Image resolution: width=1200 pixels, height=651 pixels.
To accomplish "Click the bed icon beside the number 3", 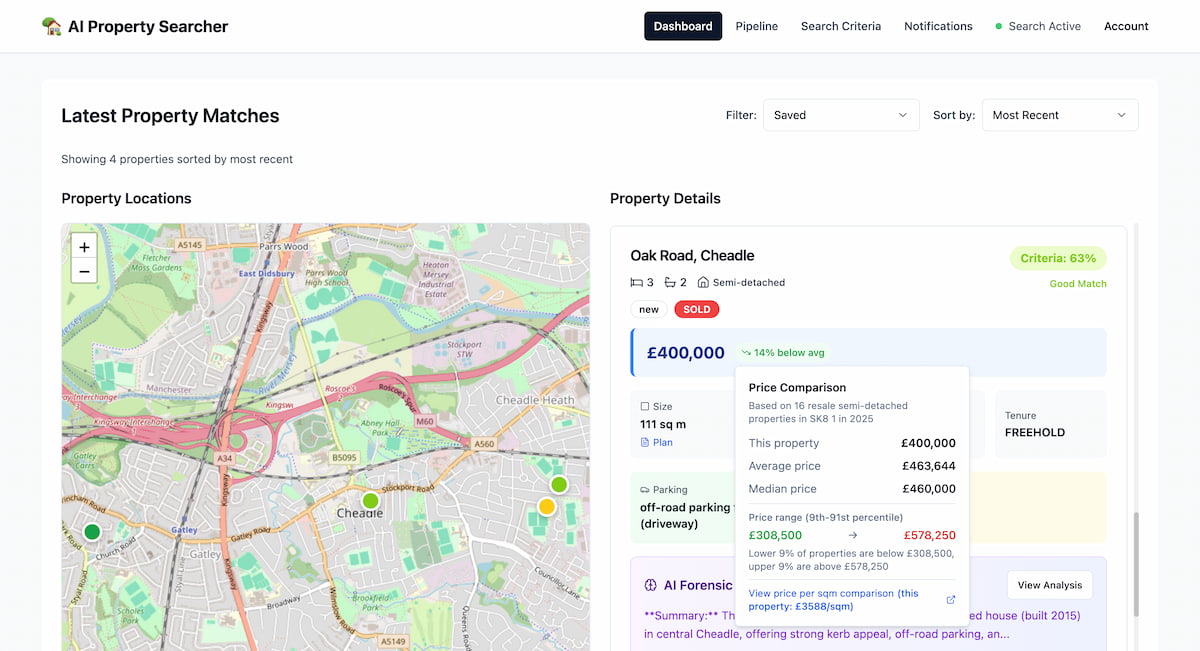I will [x=639, y=282].
